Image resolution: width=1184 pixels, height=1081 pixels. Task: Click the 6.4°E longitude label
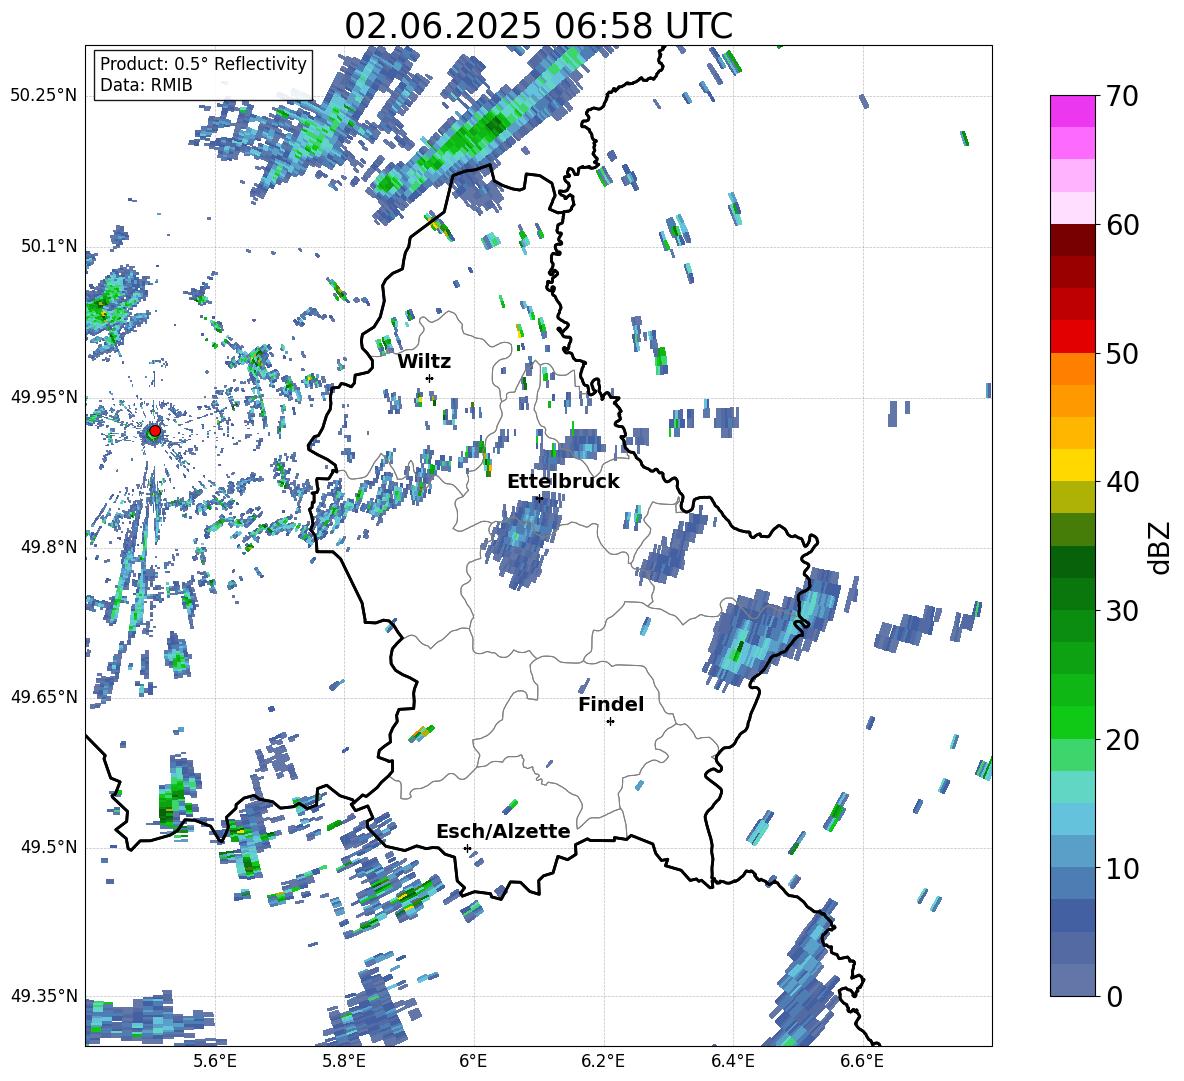coord(733,1061)
